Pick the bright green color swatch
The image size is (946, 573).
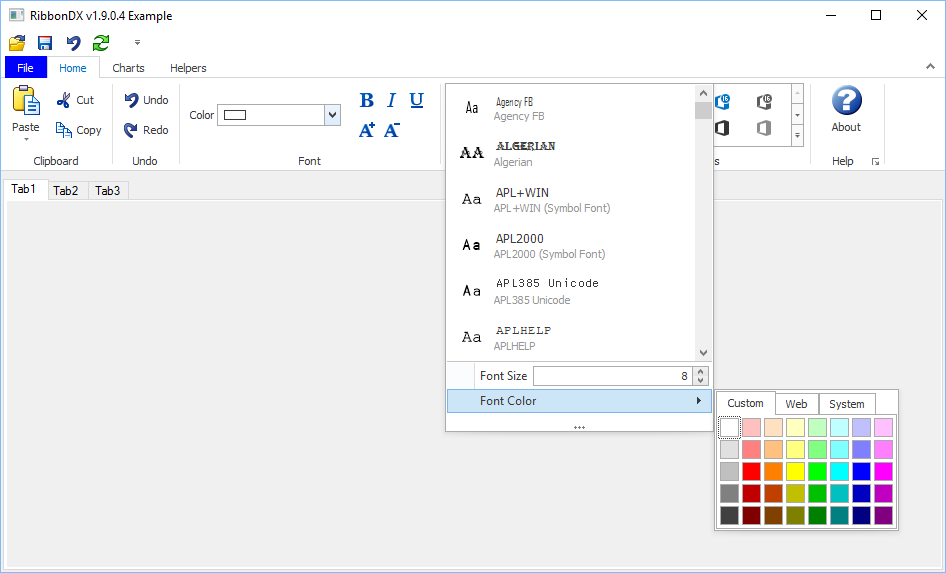(817, 471)
